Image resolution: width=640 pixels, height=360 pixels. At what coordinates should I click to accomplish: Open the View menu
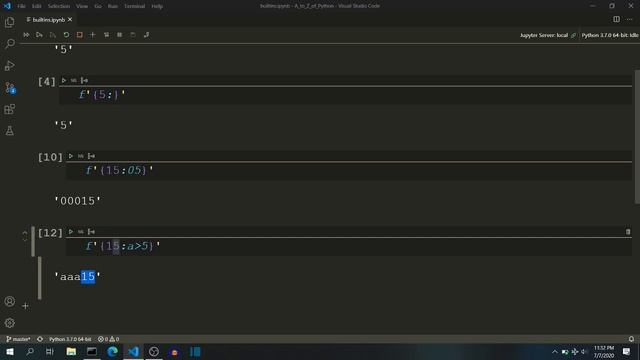(x=82, y=6)
